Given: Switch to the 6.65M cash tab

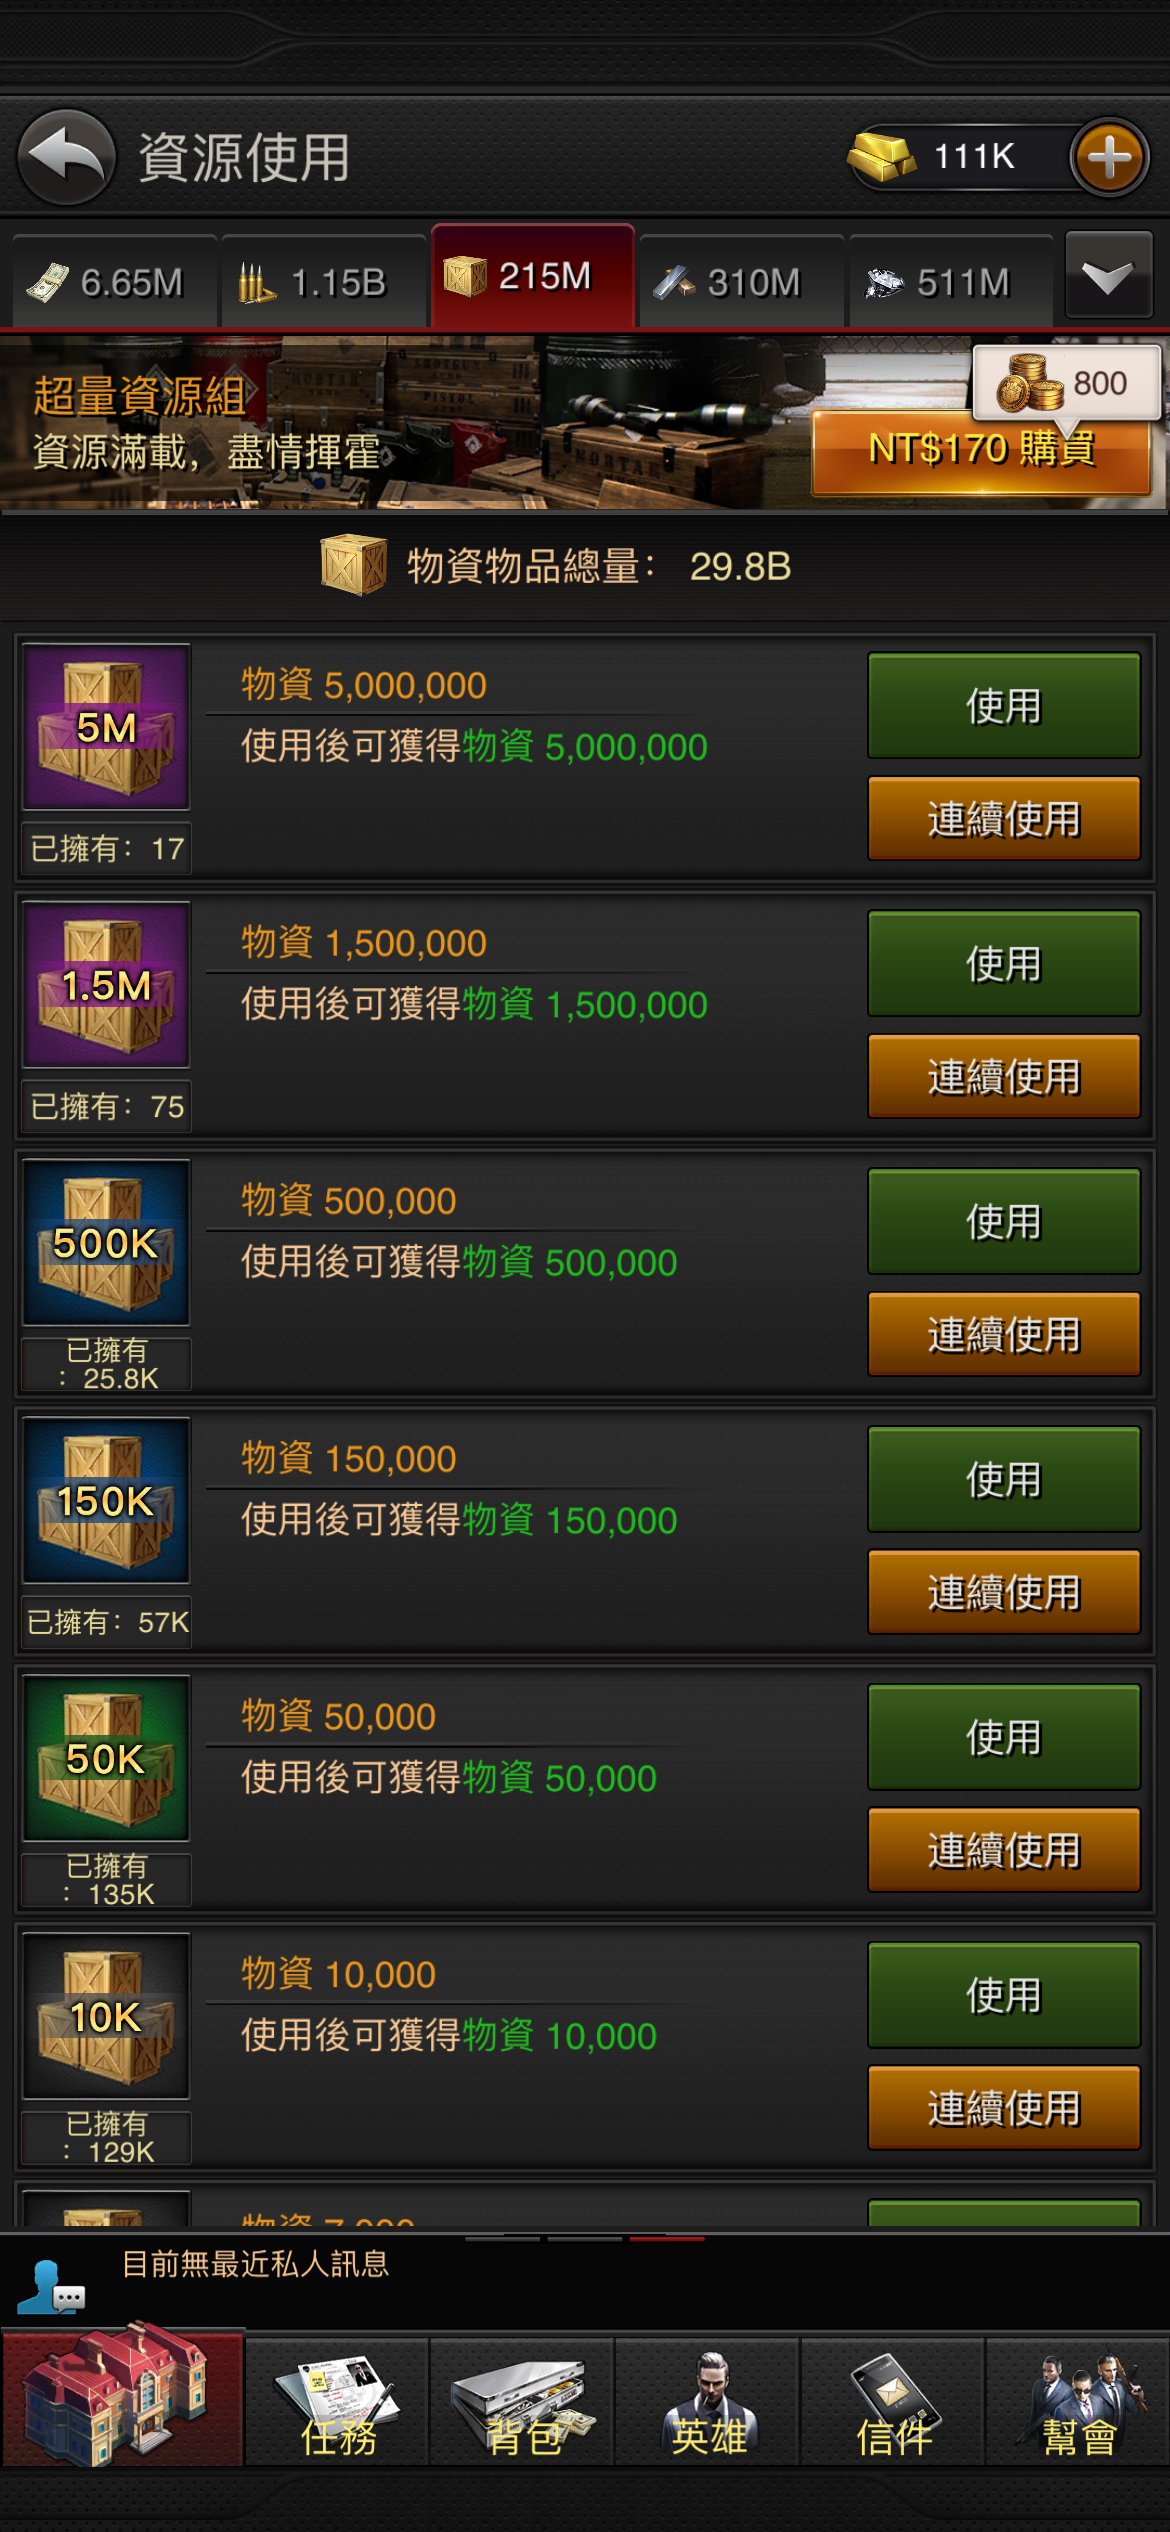Looking at the screenshot, I should click(x=114, y=282).
